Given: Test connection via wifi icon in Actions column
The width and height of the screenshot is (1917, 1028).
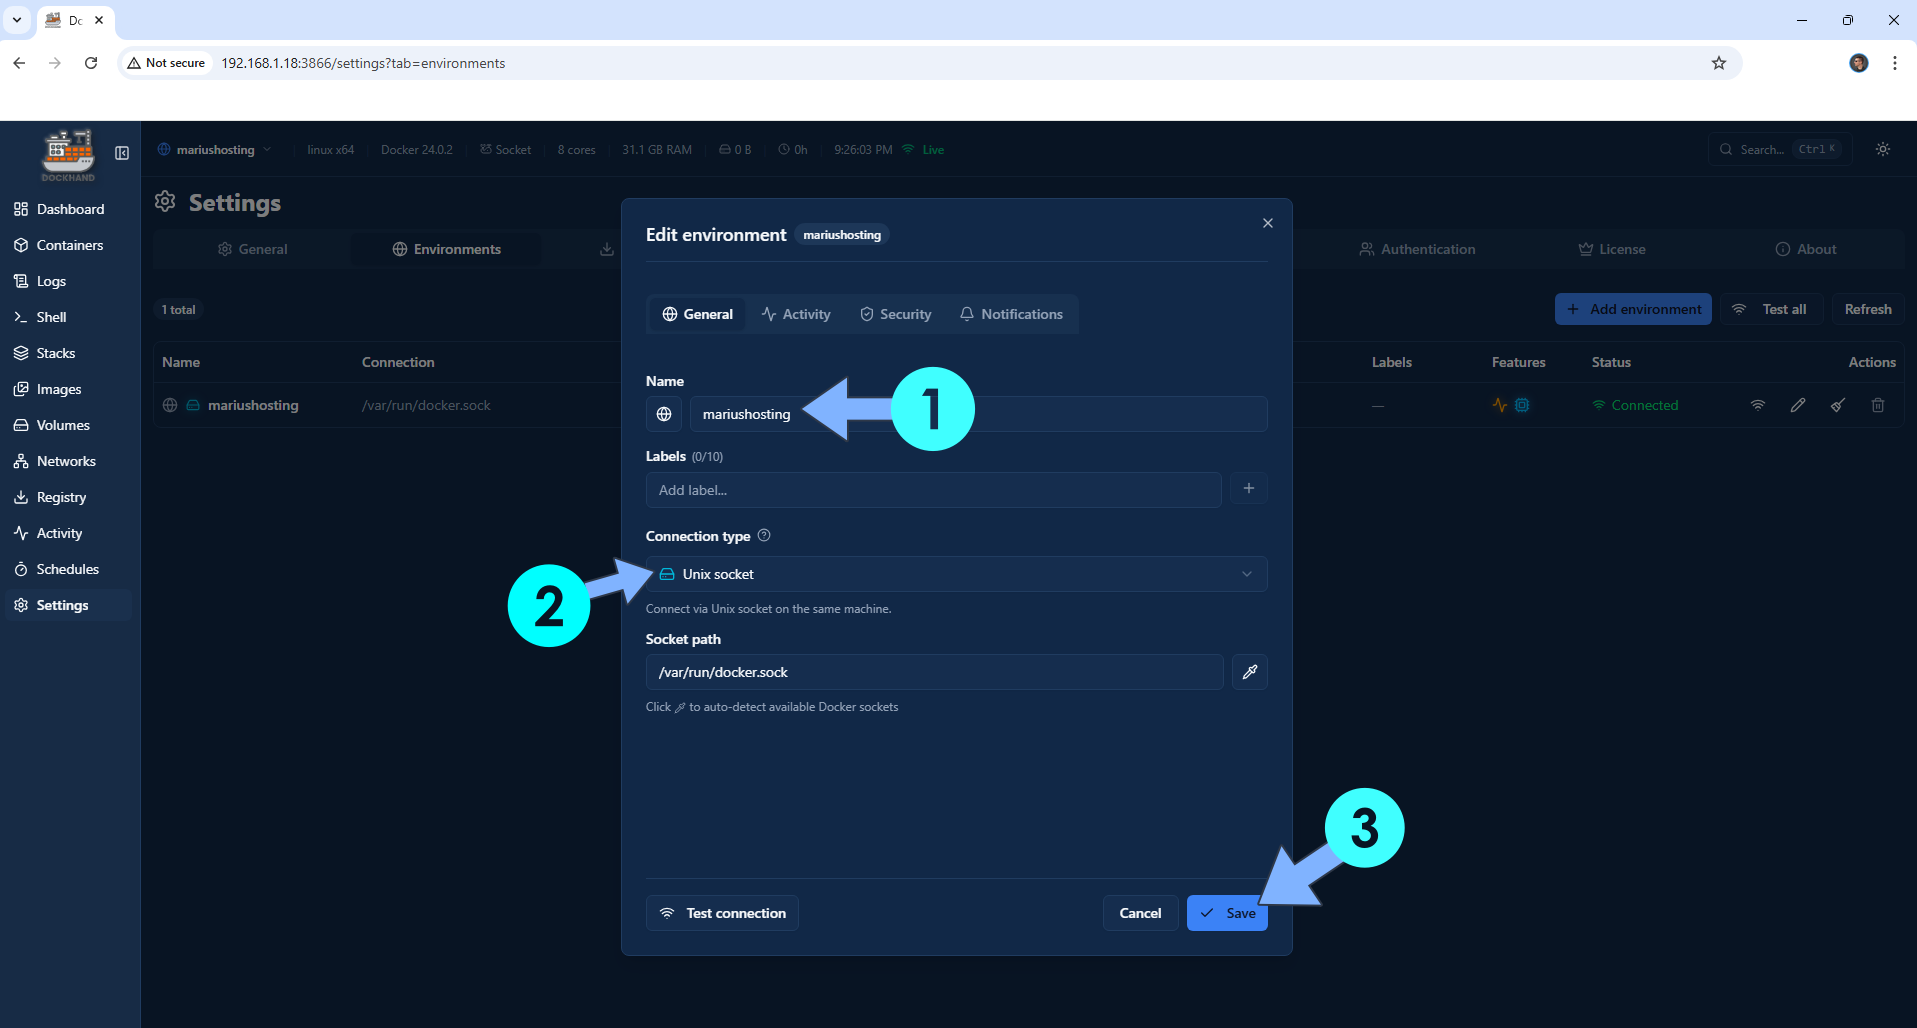Looking at the screenshot, I should (1758, 405).
